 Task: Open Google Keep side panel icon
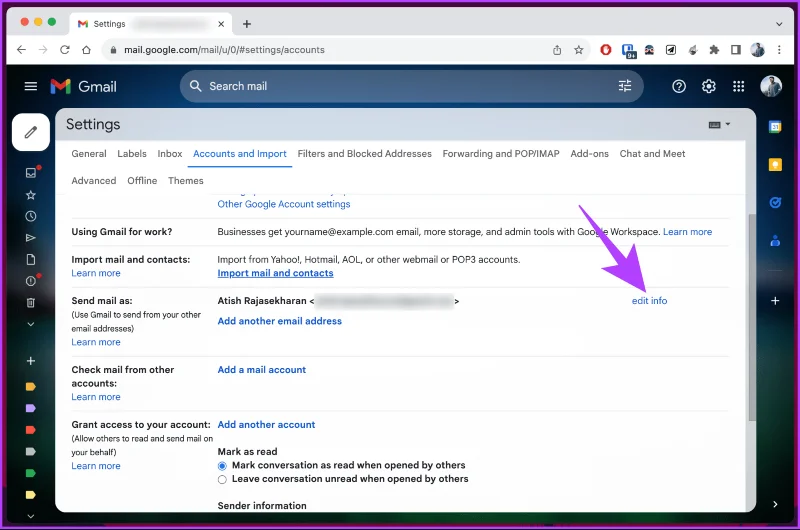(775, 165)
